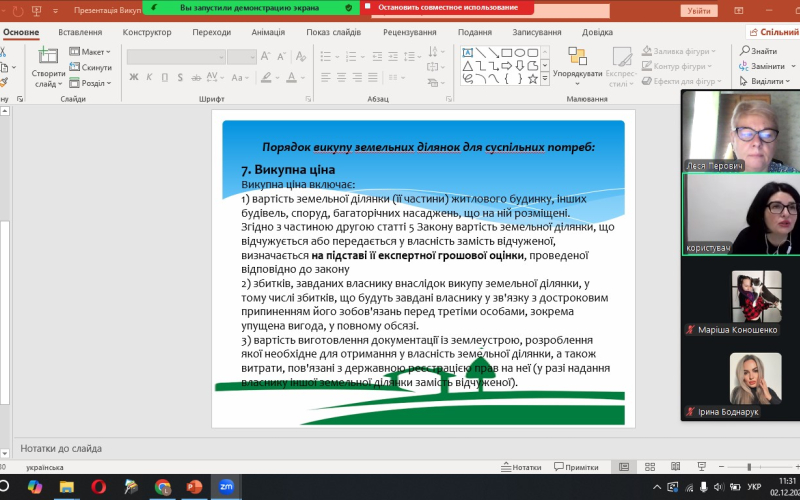Select normal view in status bar
800x500 pixels.
click(624, 467)
